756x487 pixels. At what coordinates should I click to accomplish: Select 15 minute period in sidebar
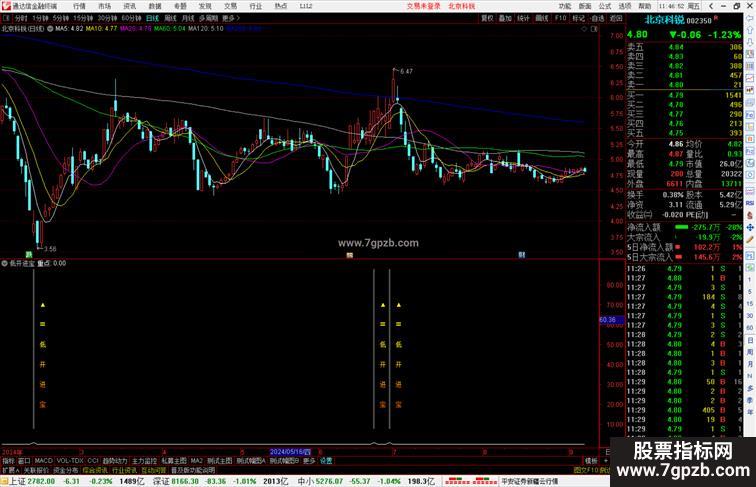pos(750,304)
